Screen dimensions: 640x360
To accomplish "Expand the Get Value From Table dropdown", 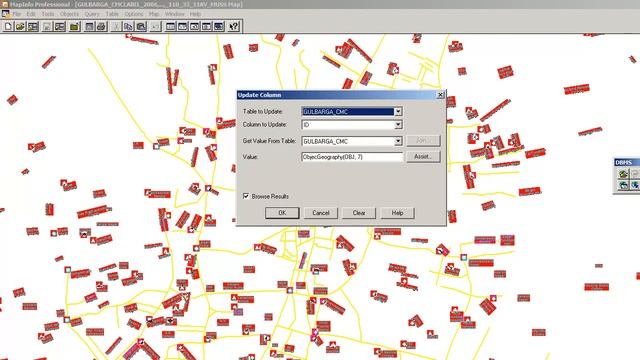I will pos(398,141).
